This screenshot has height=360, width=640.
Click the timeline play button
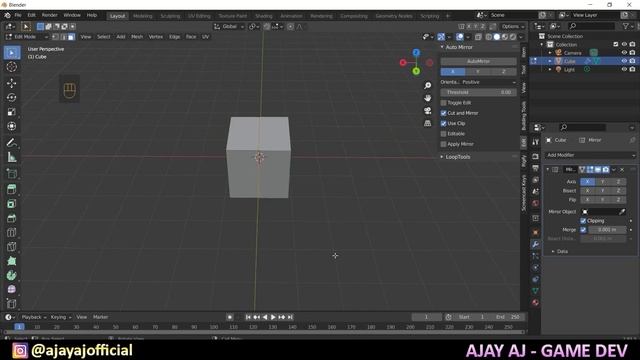pos(273,317)
